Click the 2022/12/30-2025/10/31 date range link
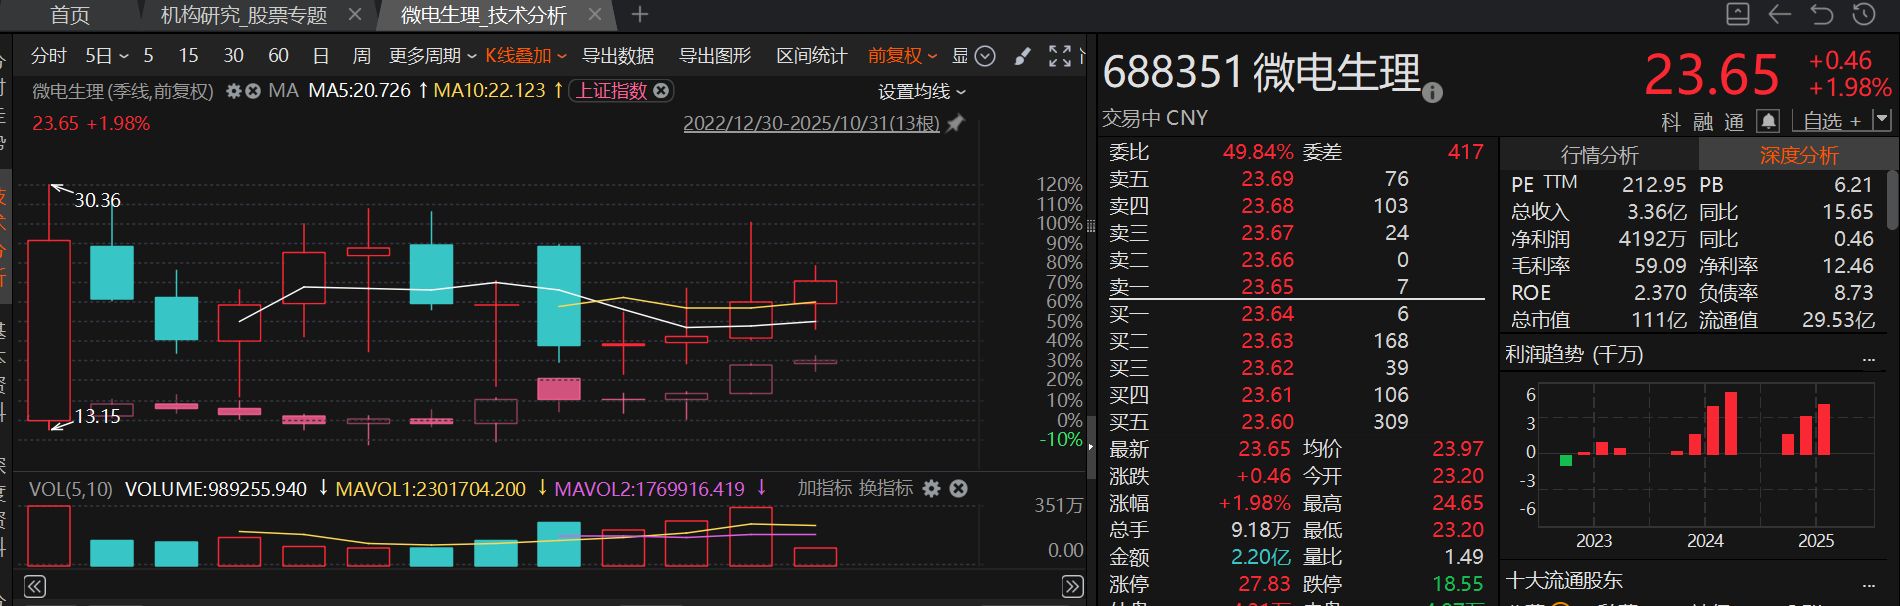 811,124
